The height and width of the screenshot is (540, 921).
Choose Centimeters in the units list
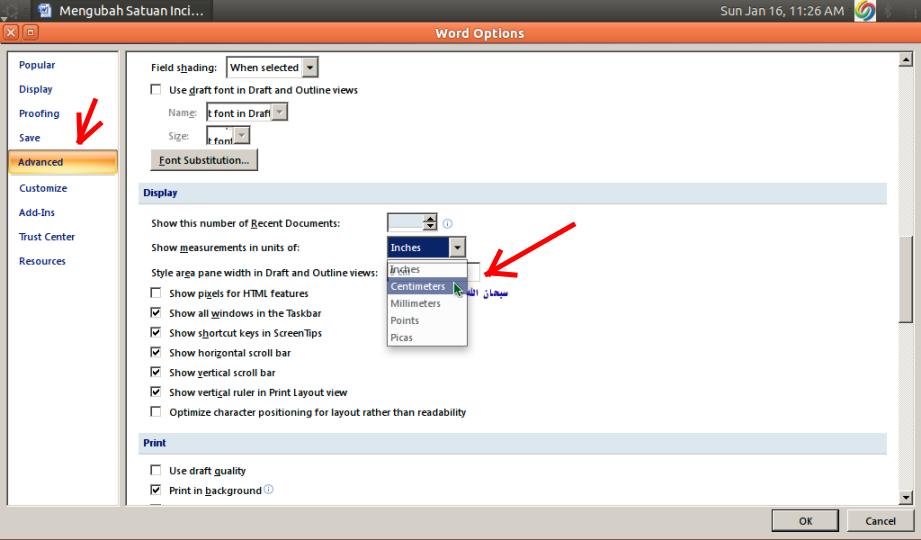427,286
